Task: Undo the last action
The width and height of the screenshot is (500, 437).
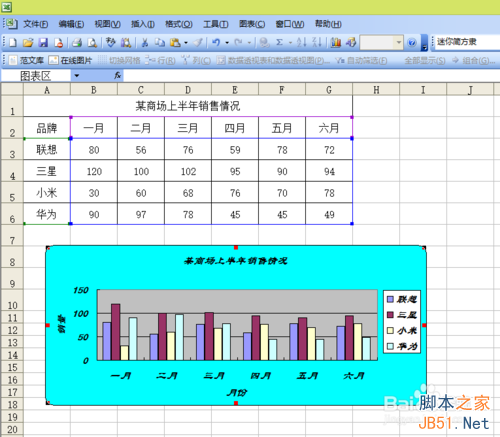Action: 216,43
